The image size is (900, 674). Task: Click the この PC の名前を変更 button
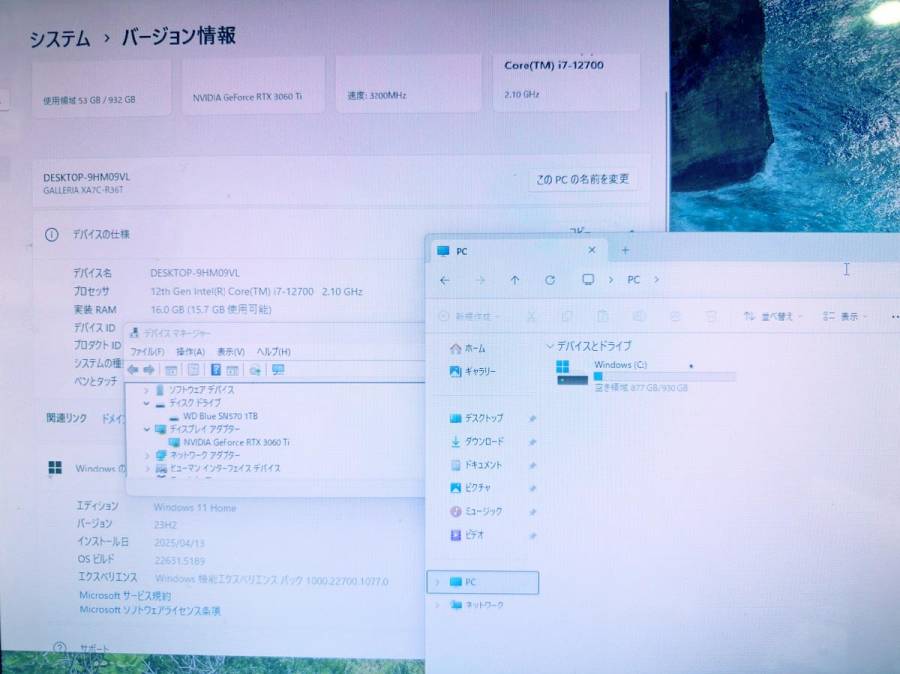point(583,180)
